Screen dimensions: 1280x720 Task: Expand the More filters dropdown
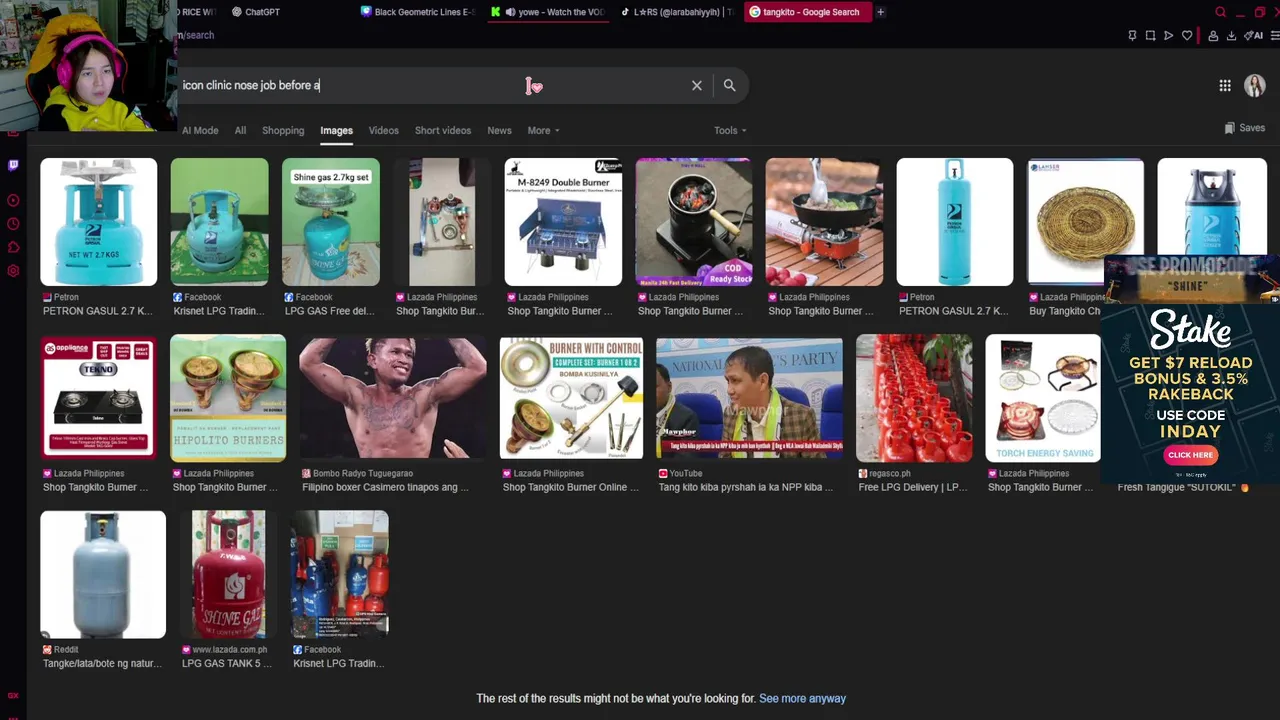543,131
